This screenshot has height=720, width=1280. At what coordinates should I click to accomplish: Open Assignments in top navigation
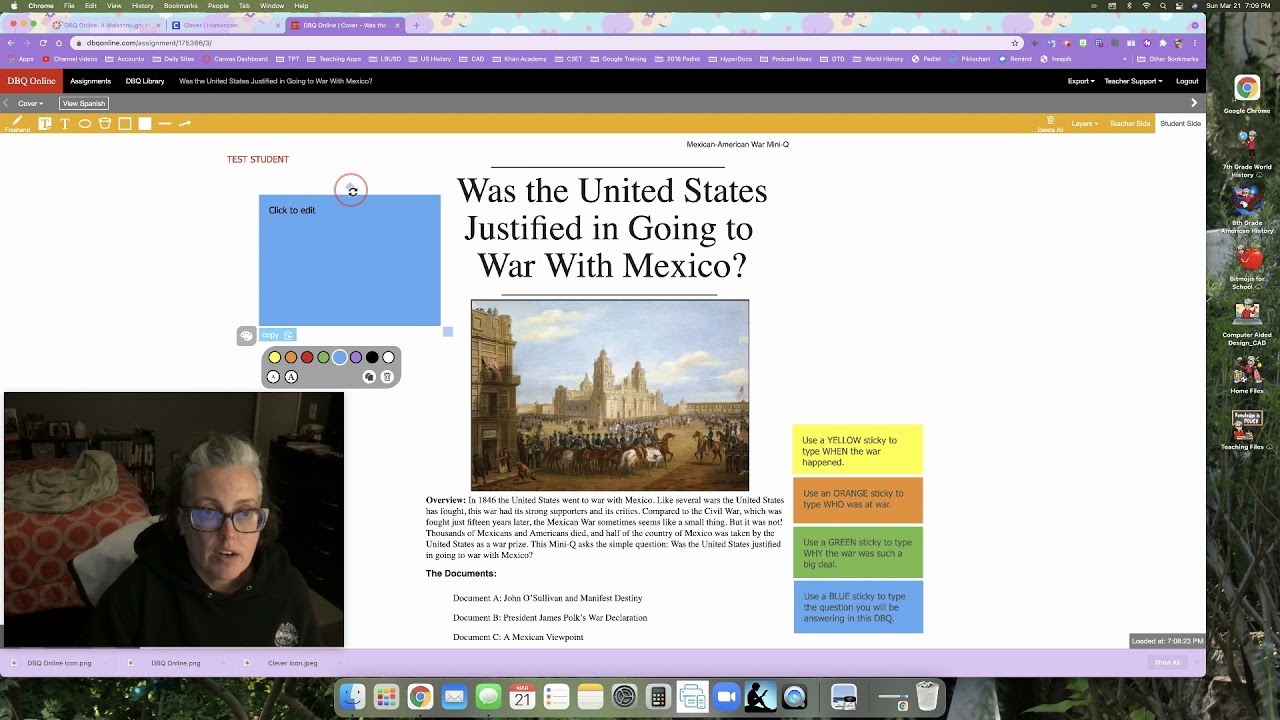tap(90, 81)
